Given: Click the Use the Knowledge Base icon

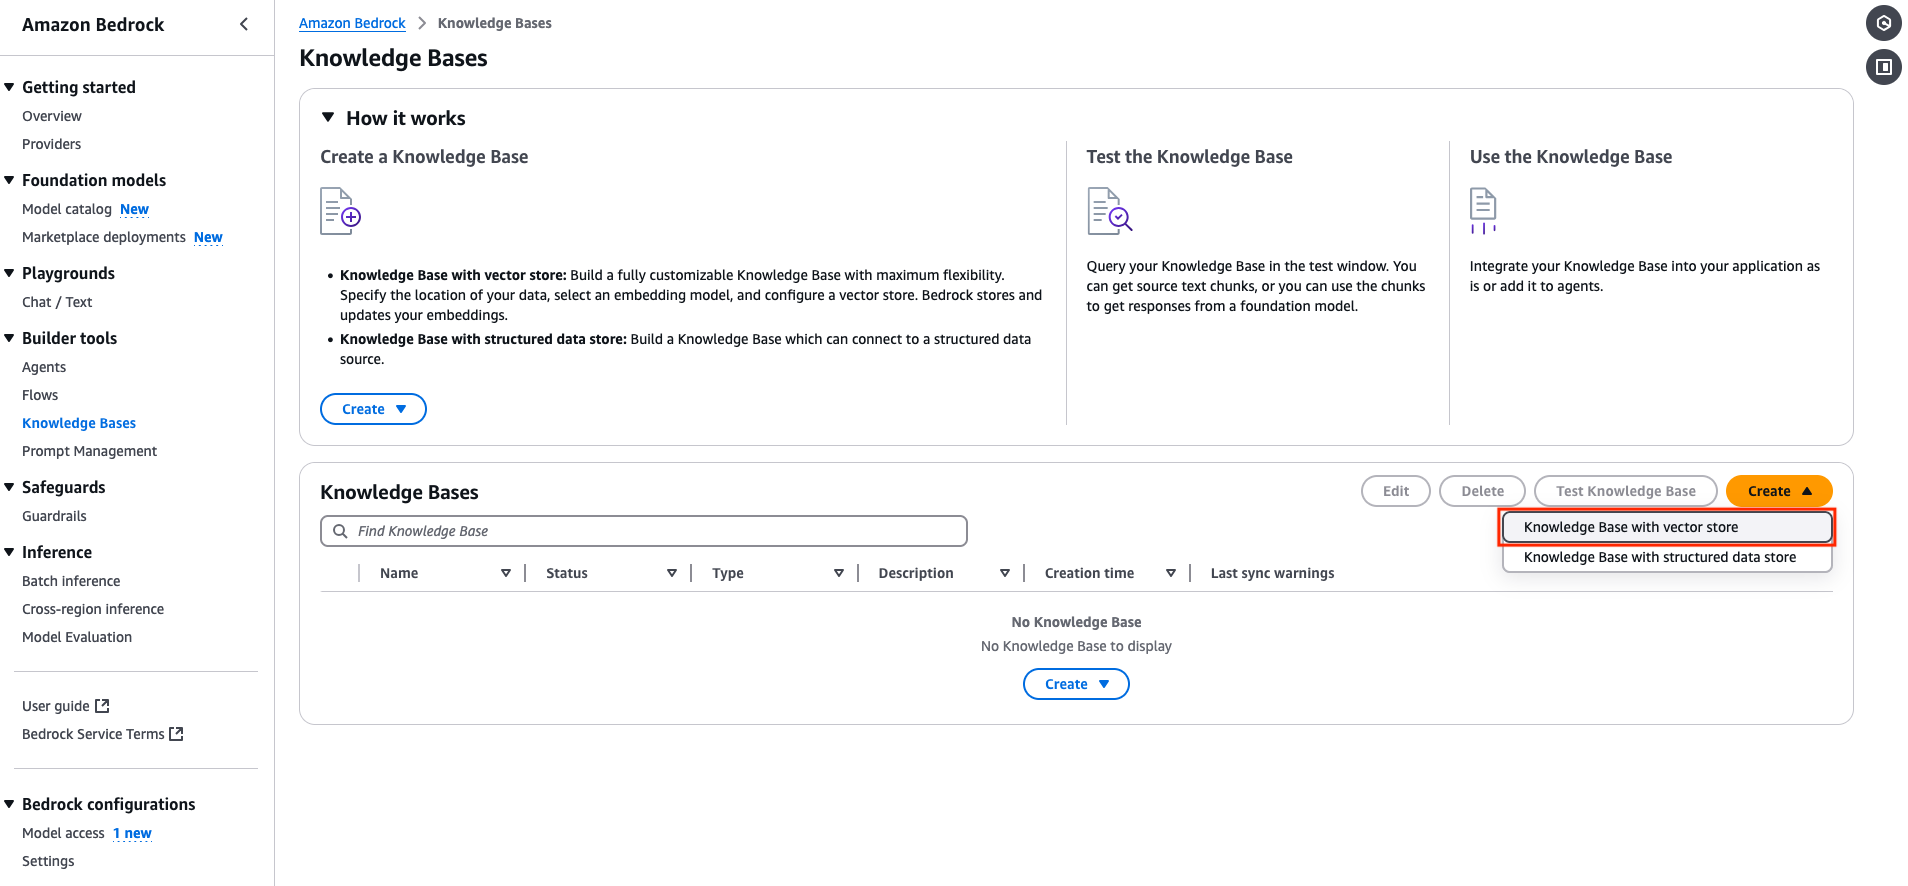Looking at the screenshot, I should click(x=1483, y=211).
